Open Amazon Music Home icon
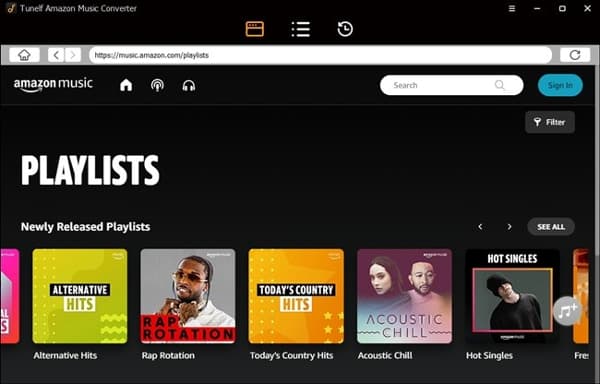This screenshot has height=384, width=600. (x=126, y=85)
